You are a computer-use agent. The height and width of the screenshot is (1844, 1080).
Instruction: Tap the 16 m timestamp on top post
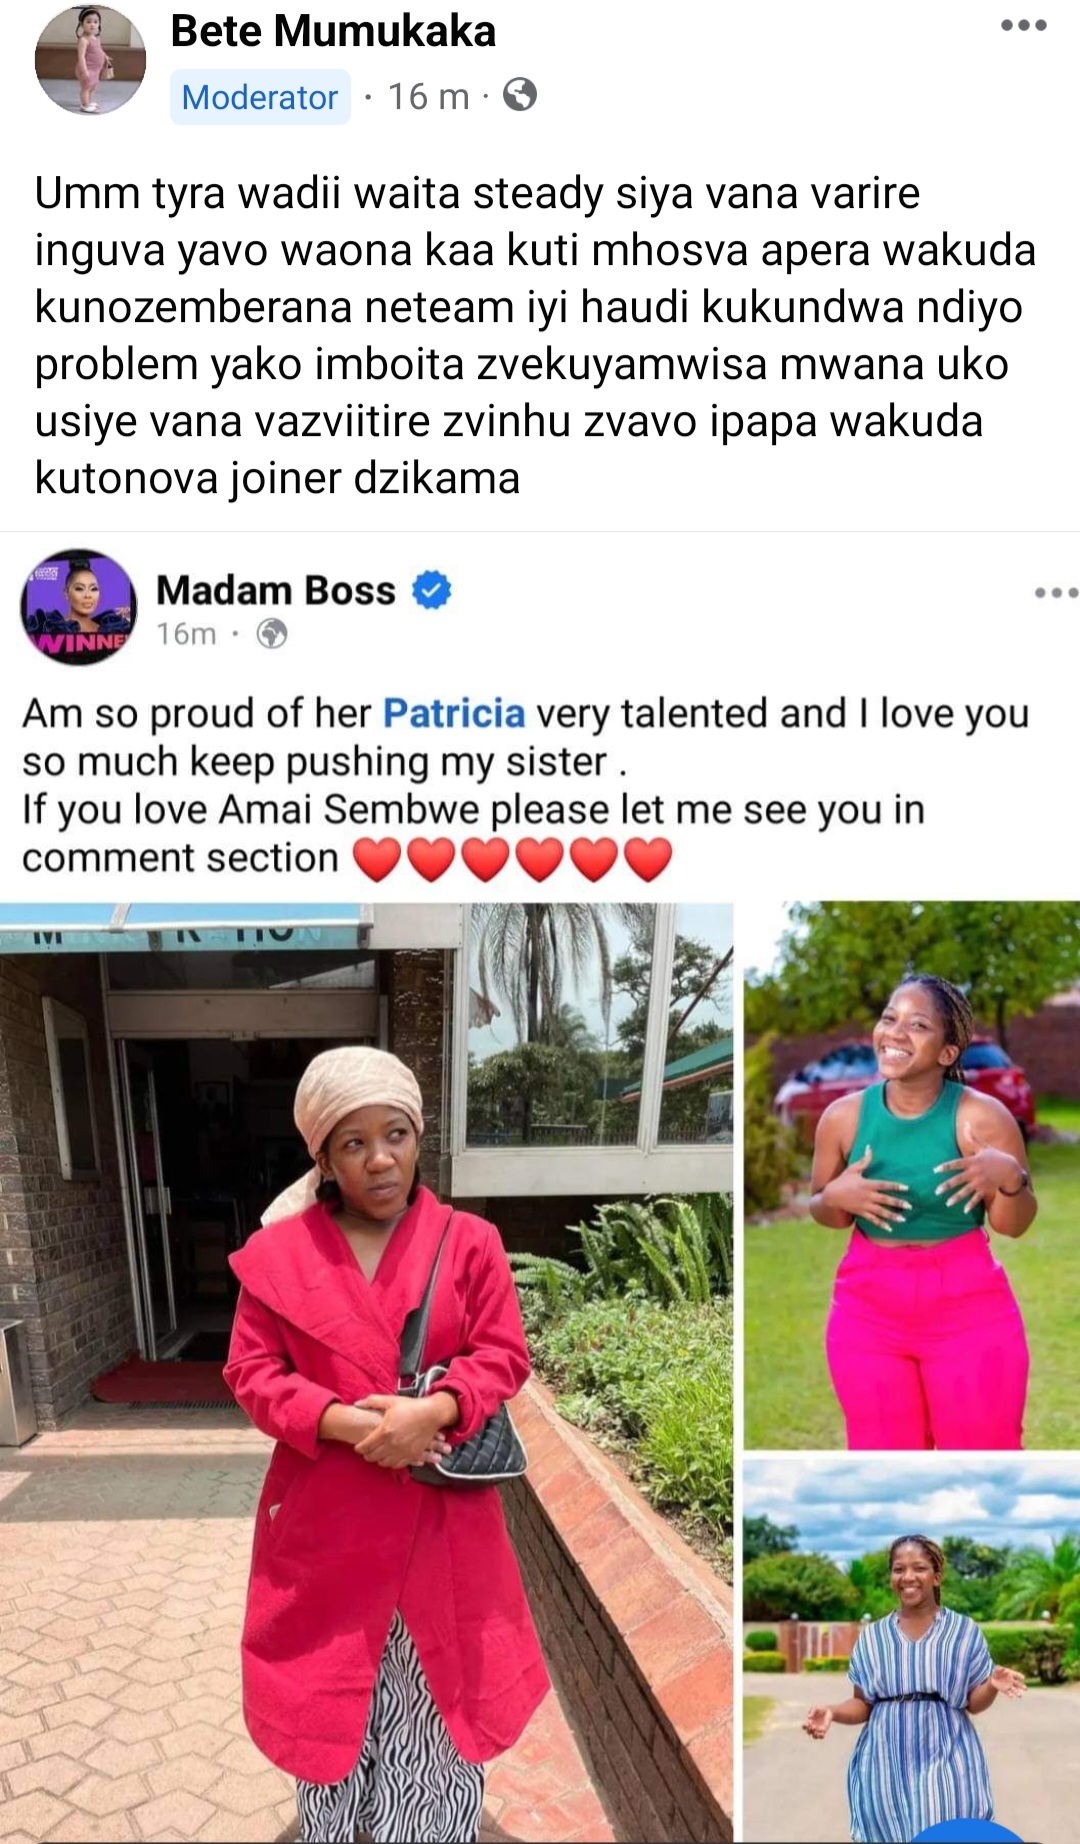coord(428,96)
